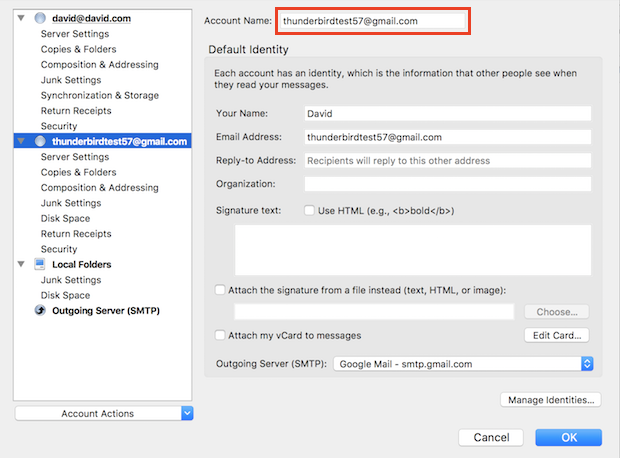The image size is (620, 458).
Task: Open Server Settings under the gmail account
Action: 75,157
